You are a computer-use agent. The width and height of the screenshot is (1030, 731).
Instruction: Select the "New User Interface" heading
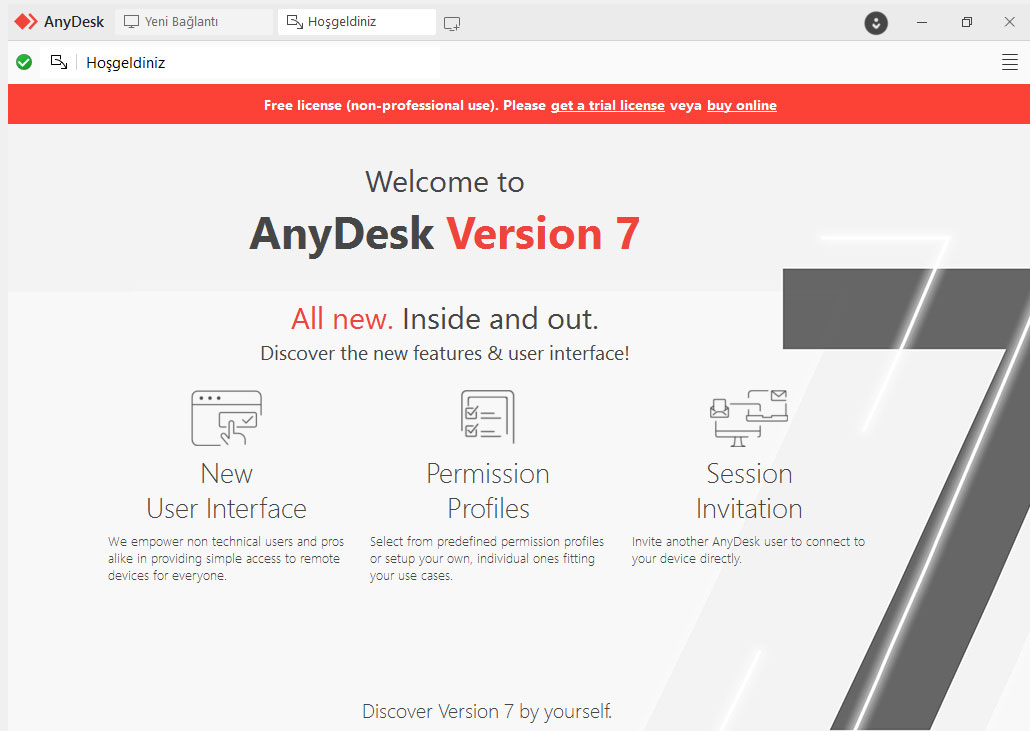tap(226, 491)
